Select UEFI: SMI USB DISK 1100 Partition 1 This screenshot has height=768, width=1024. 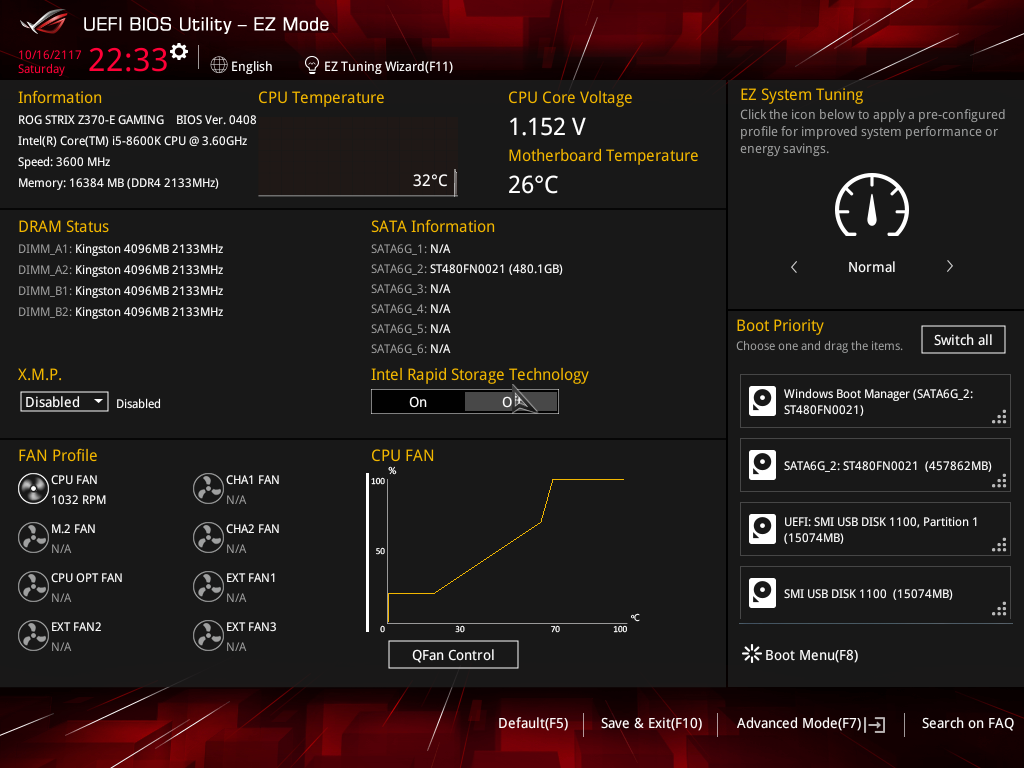[x=875, y=529]
